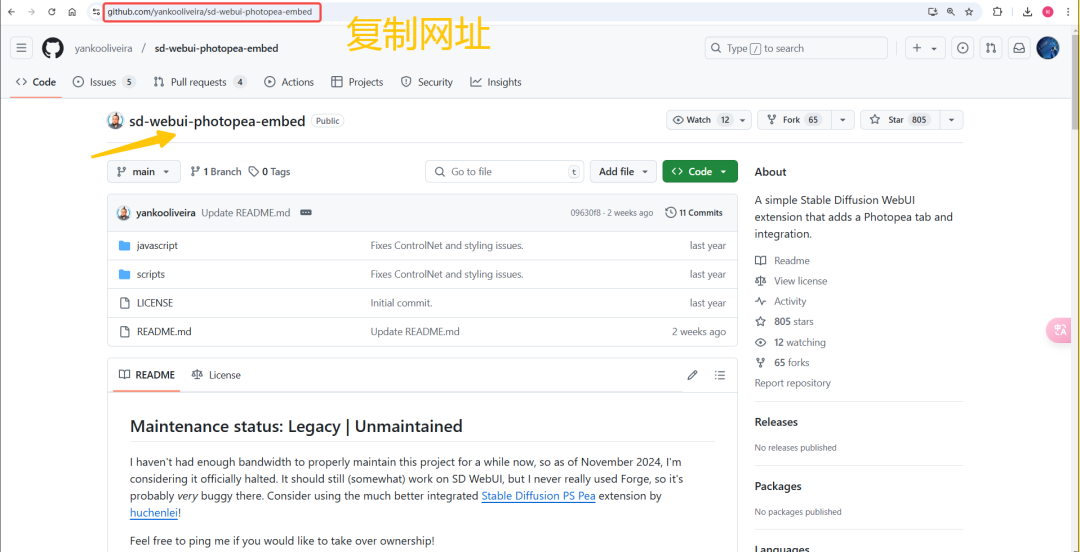Screen dimensions: 1080x552
Task: Open the Projects tab
Action: point(357,82)
